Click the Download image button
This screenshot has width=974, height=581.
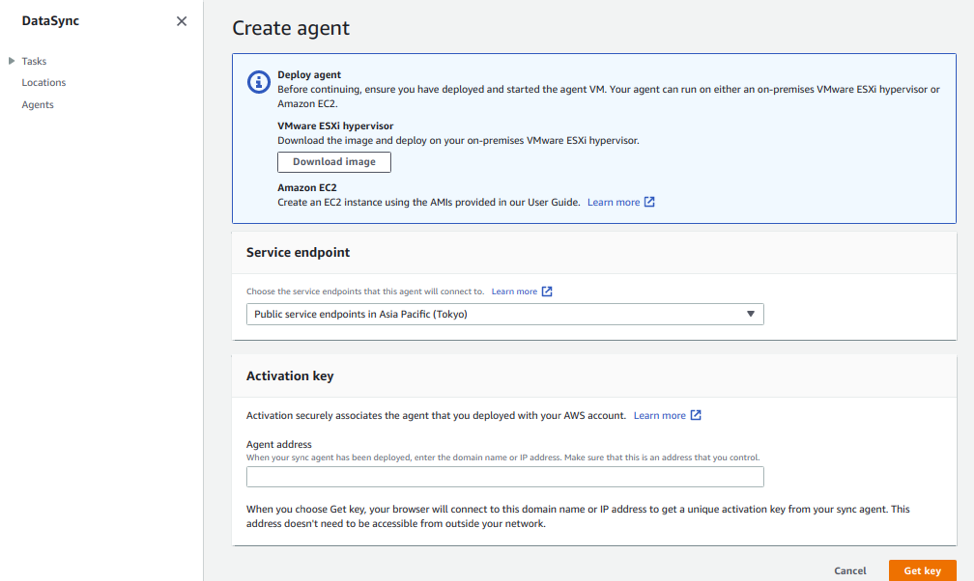tap(334, 162)
